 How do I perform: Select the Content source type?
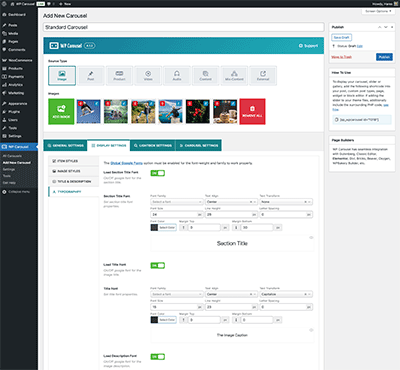pyautogui.click(x=205, y=76)
